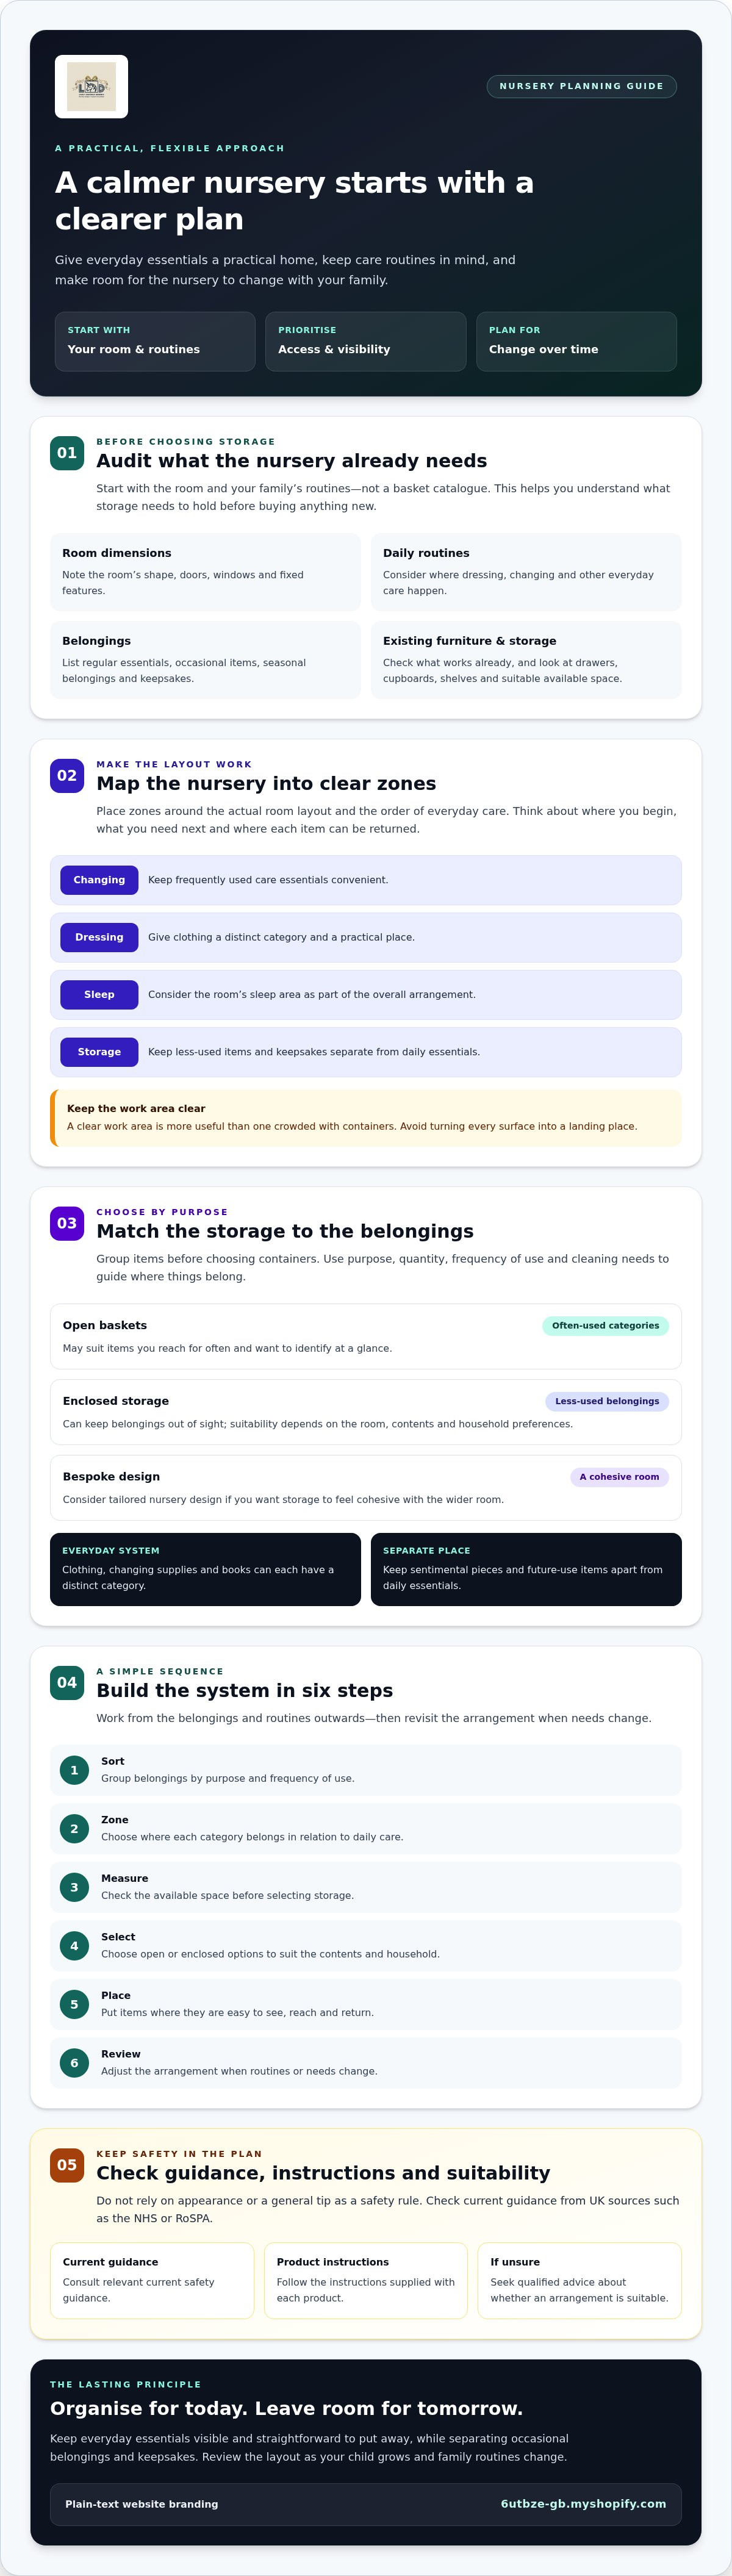Click the purple 03 number badge
The width and height of the screenshot is (732, 2576).
coord(67,1223)
